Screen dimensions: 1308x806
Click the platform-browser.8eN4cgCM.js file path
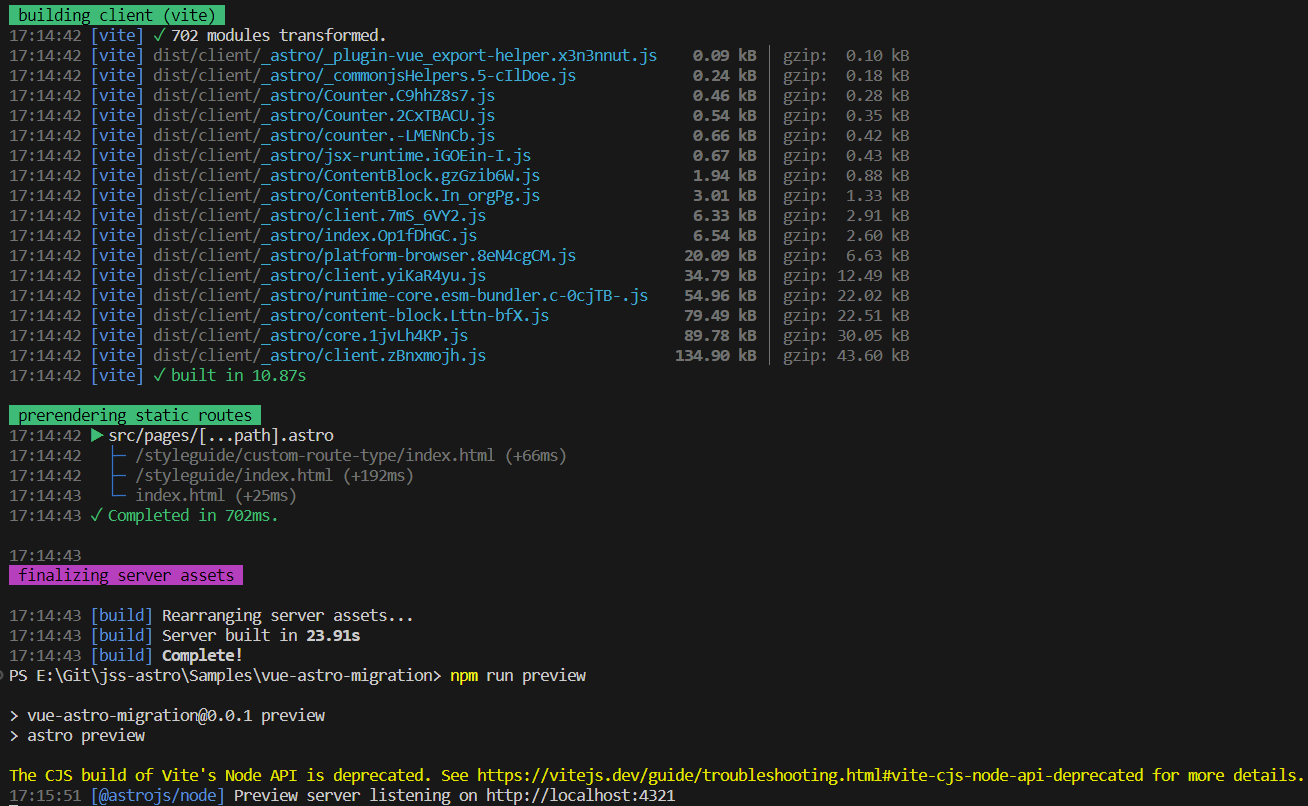364,256
